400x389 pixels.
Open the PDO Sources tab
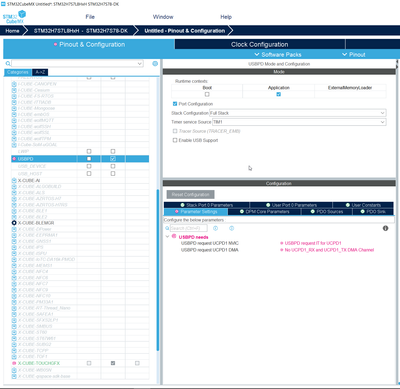[327, 212]
